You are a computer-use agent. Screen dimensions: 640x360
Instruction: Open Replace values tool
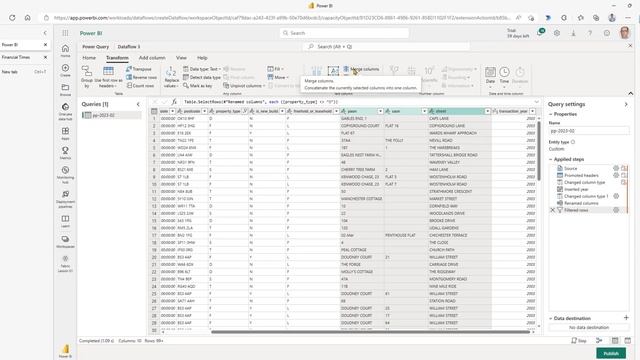(171, 77)
